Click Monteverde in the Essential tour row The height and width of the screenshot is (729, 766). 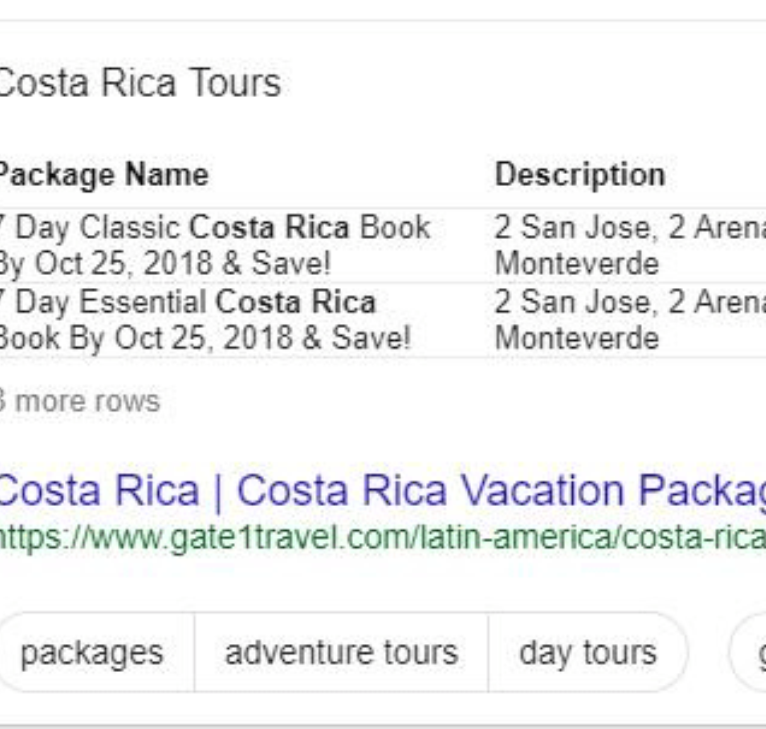pos(577,338)
